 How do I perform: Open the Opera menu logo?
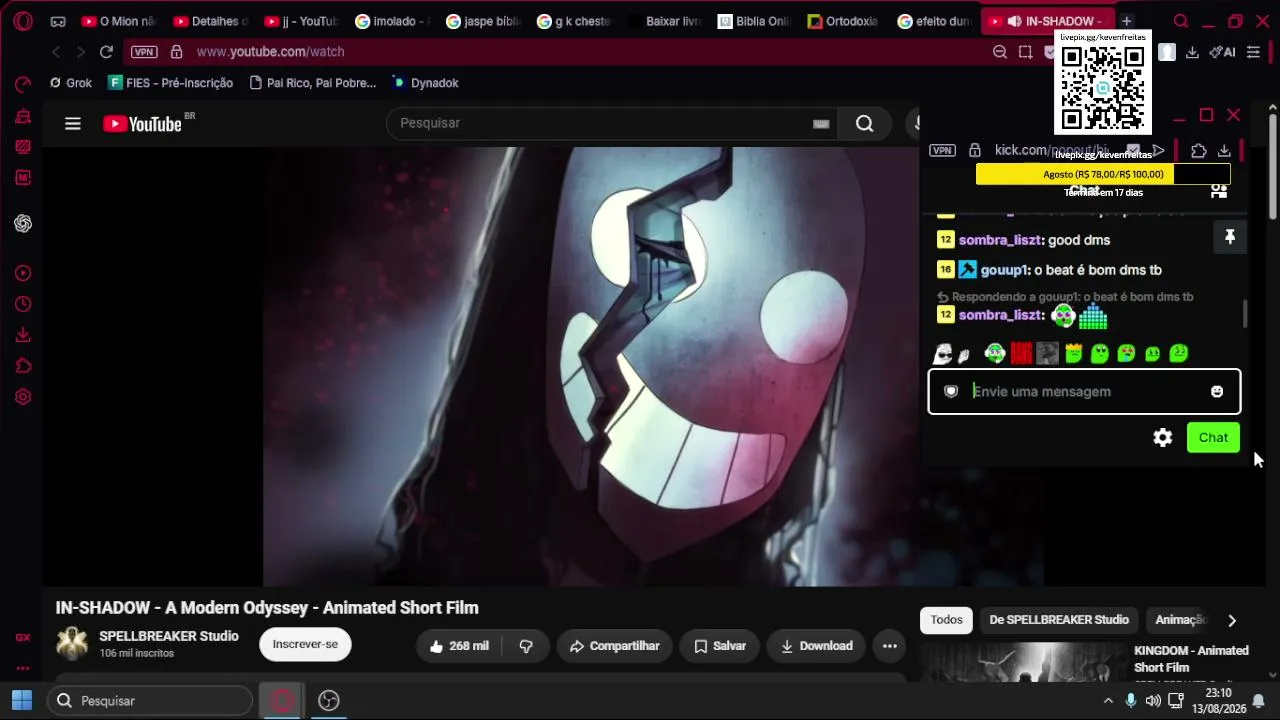(x=22, y=21)
